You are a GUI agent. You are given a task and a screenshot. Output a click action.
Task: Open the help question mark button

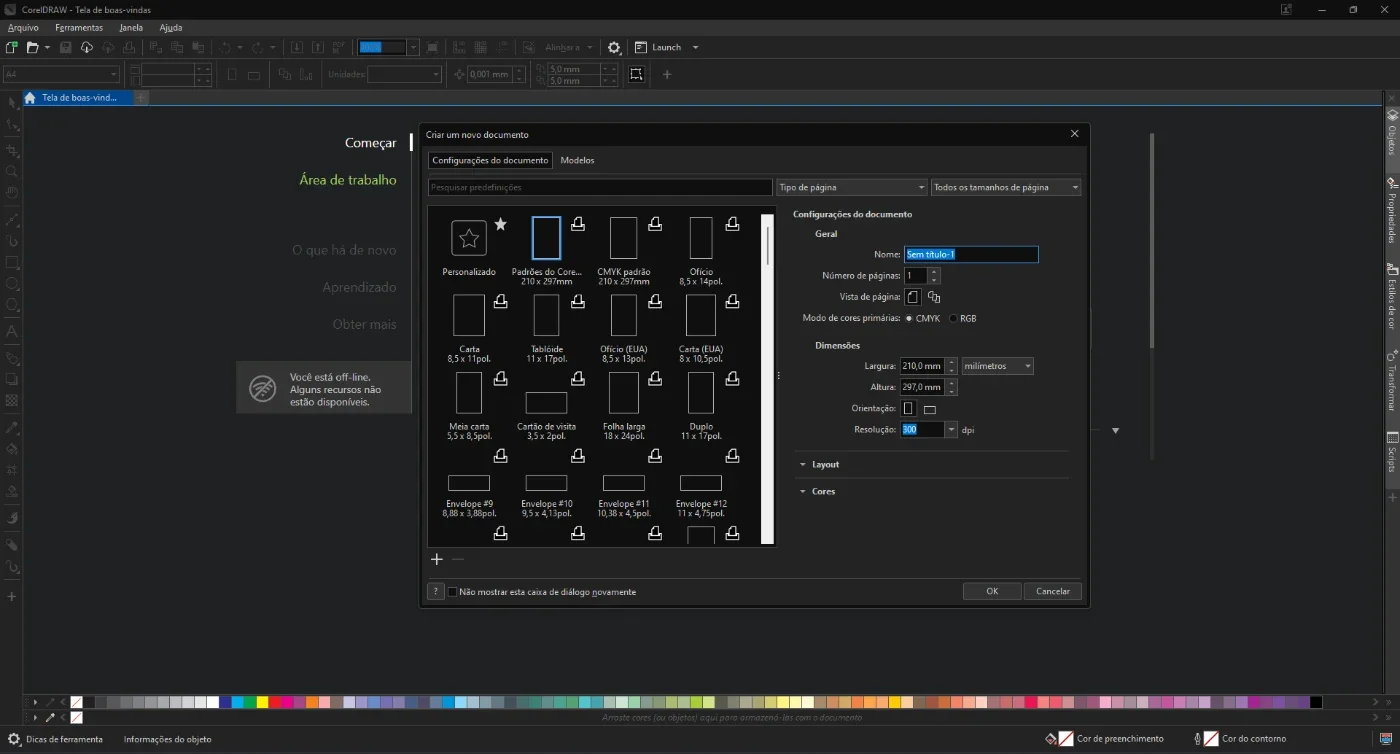point(436,591)
